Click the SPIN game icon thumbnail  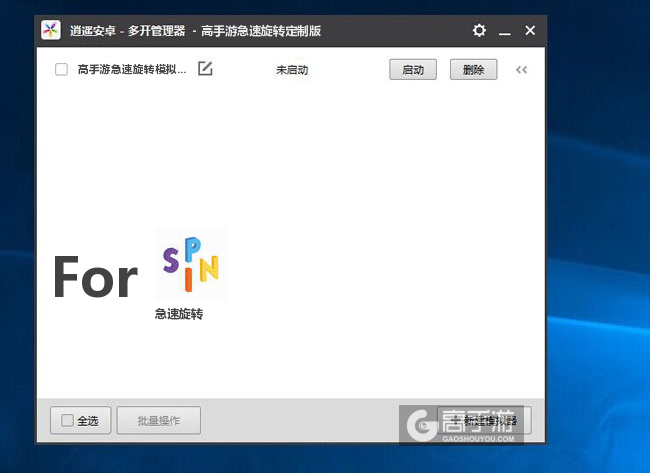191,264
